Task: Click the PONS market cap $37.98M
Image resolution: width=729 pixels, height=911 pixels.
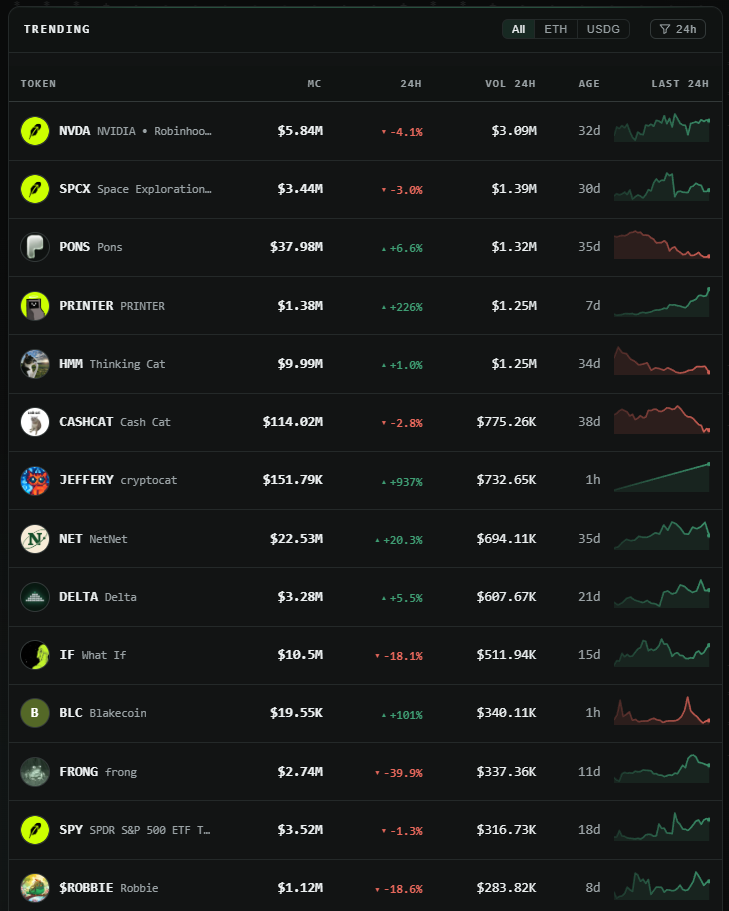Action: click(x=296, y=247)
